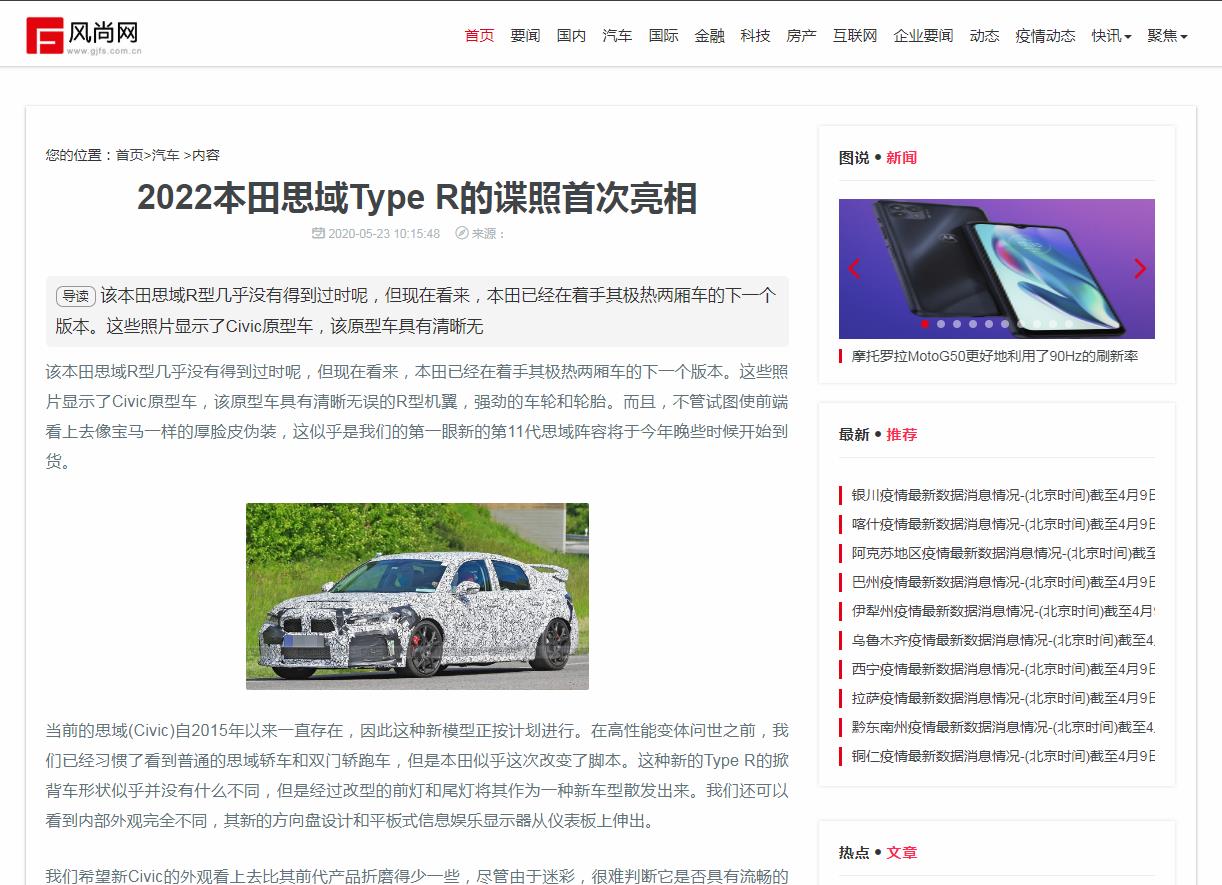The height and width of the screenshot is (885, 1222).
Task: Open the 铜仁疫情最新数据 article link
Action: [x=1003, y=756]
